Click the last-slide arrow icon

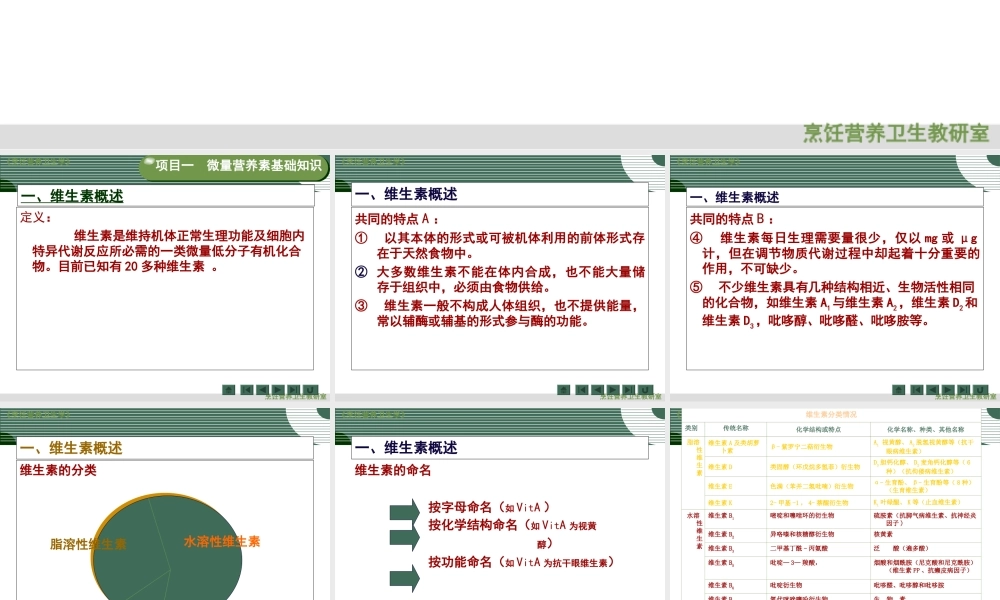click(x=293, y=388)
